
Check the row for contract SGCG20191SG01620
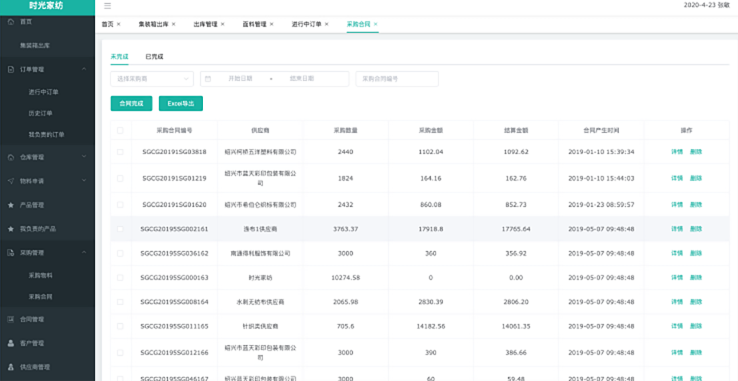[x=120, y=205]
